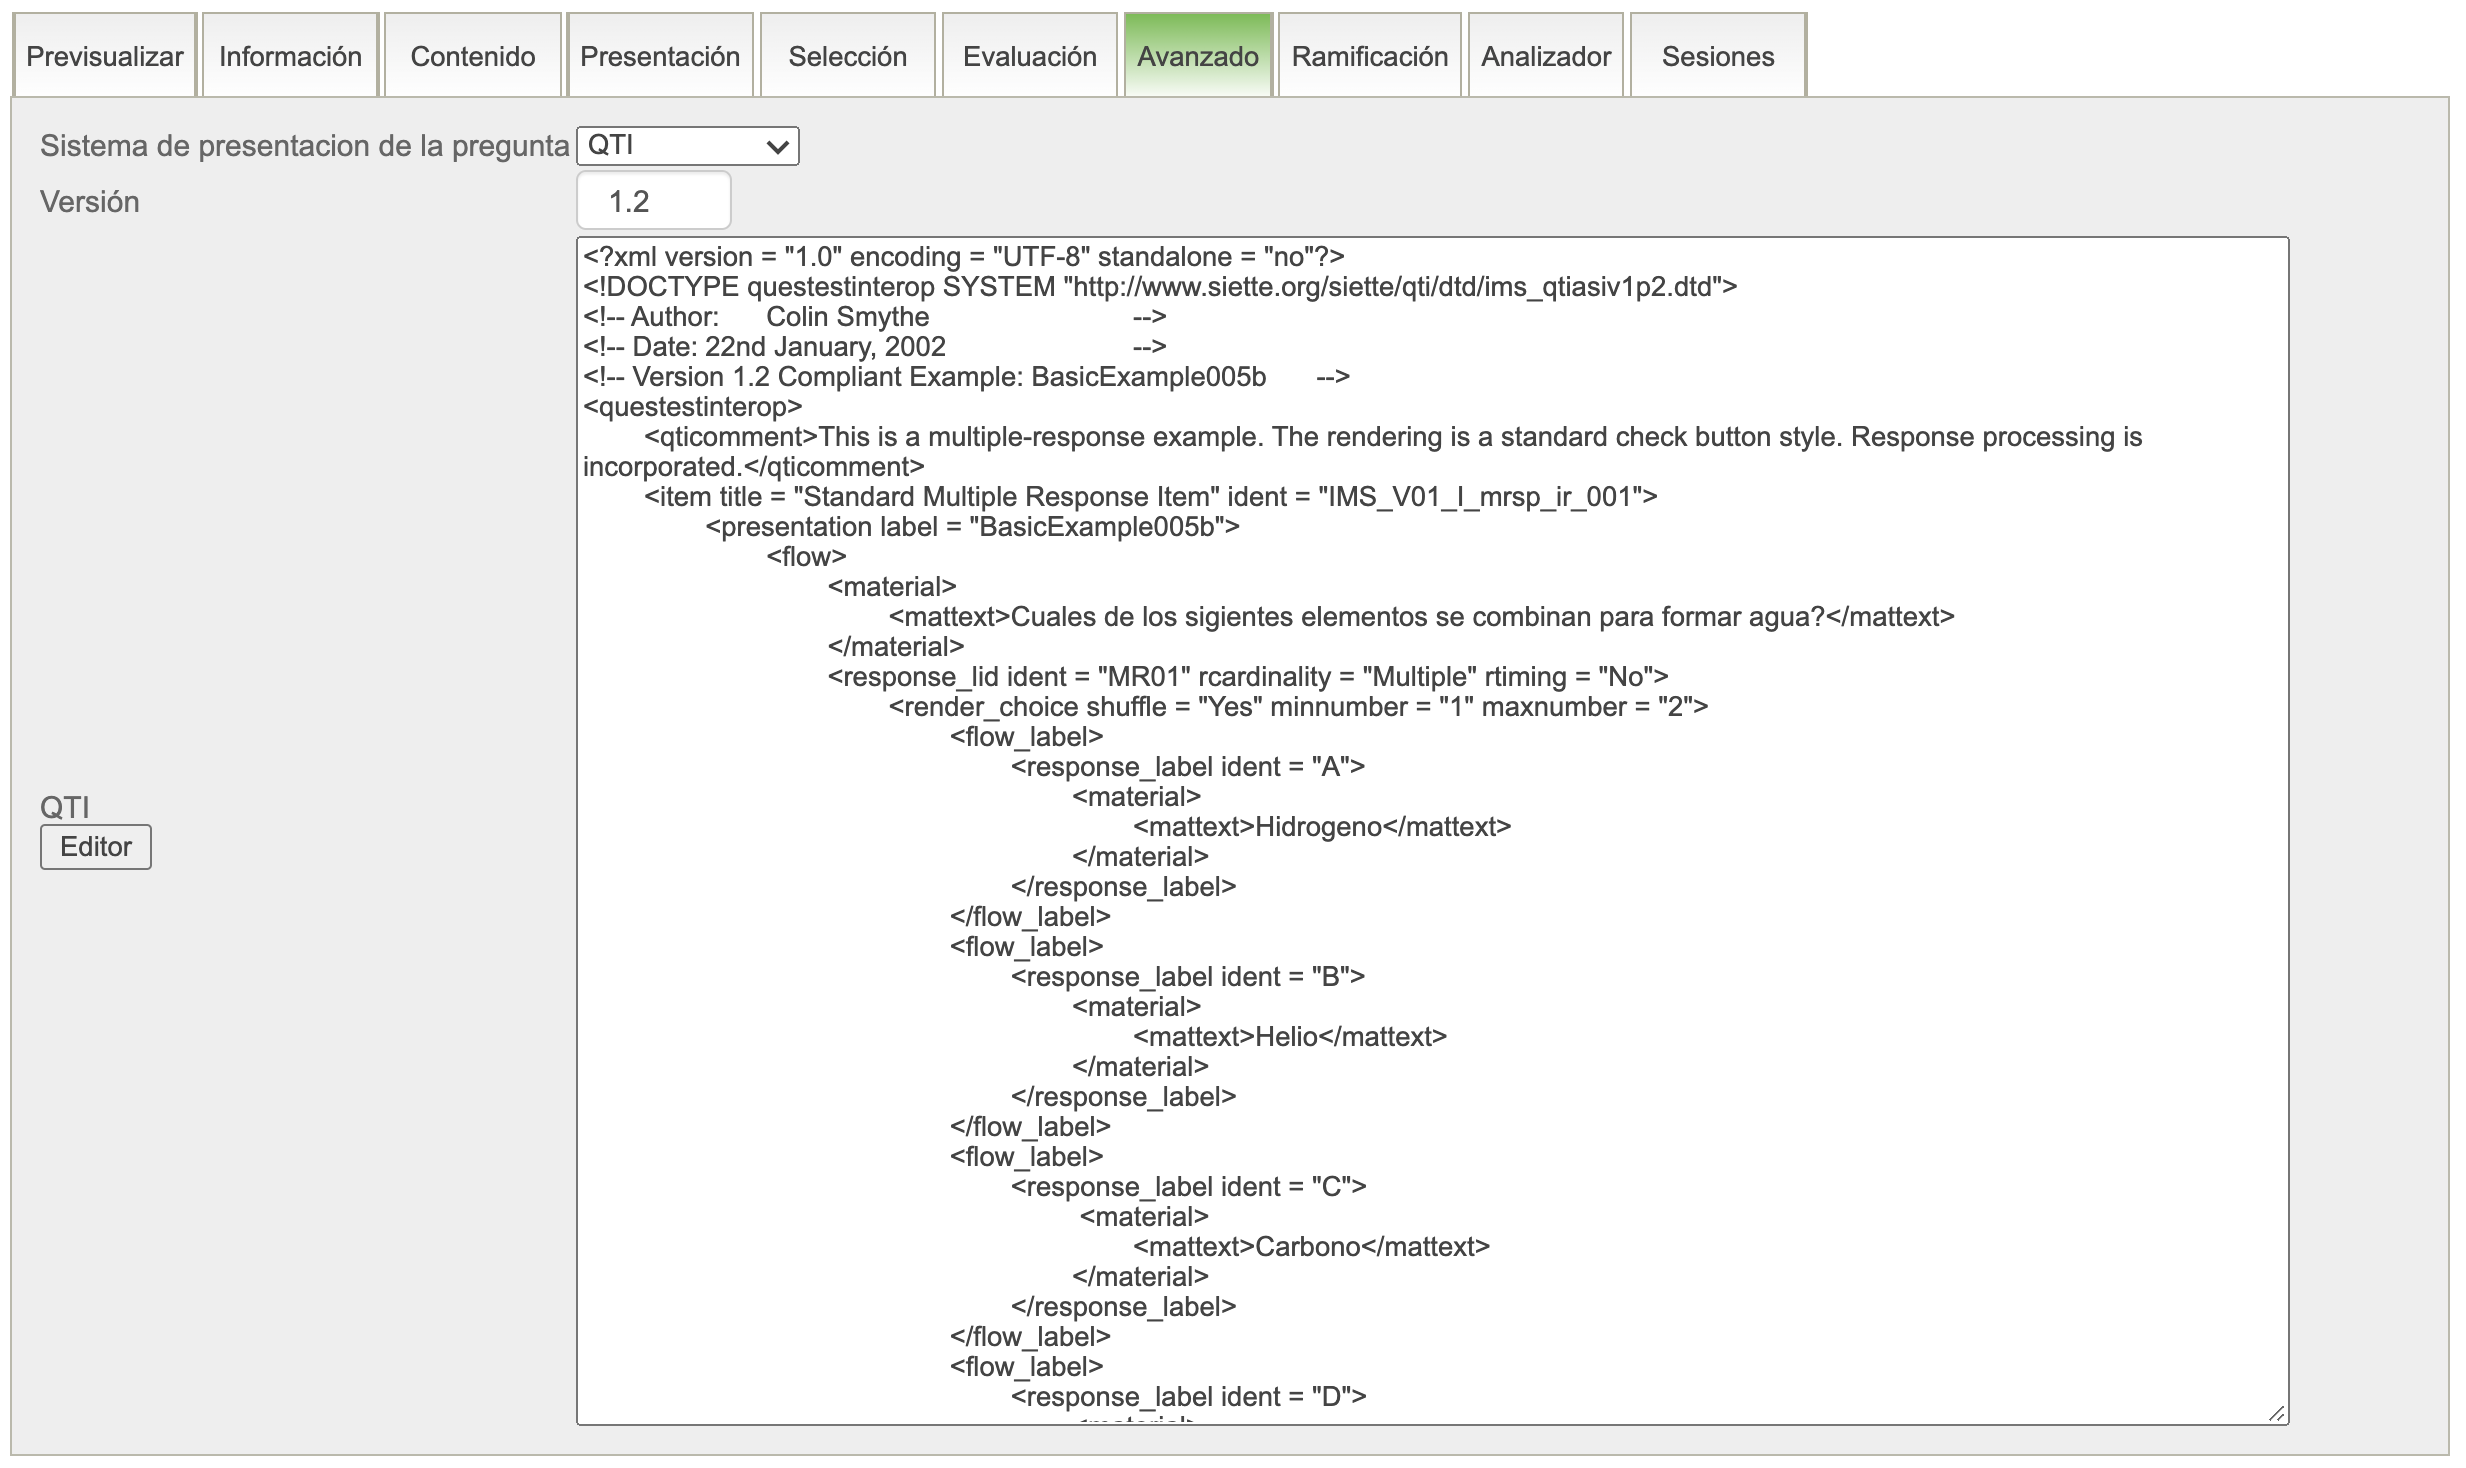Select the Selección tab
The width and height of the screenshot is (2466, 1468).
(847, 56)
